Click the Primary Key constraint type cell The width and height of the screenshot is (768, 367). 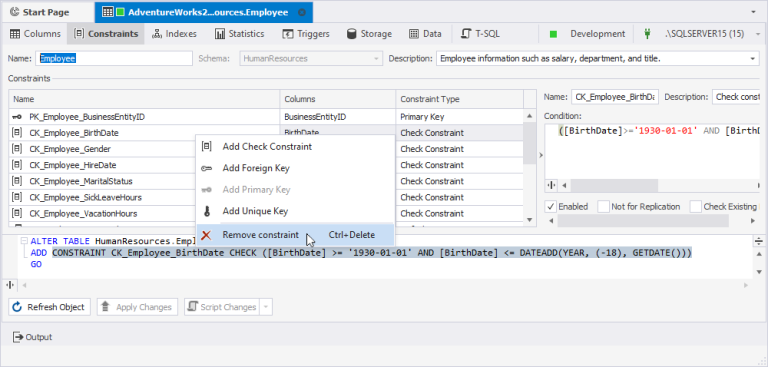click(x=459, y=117)
